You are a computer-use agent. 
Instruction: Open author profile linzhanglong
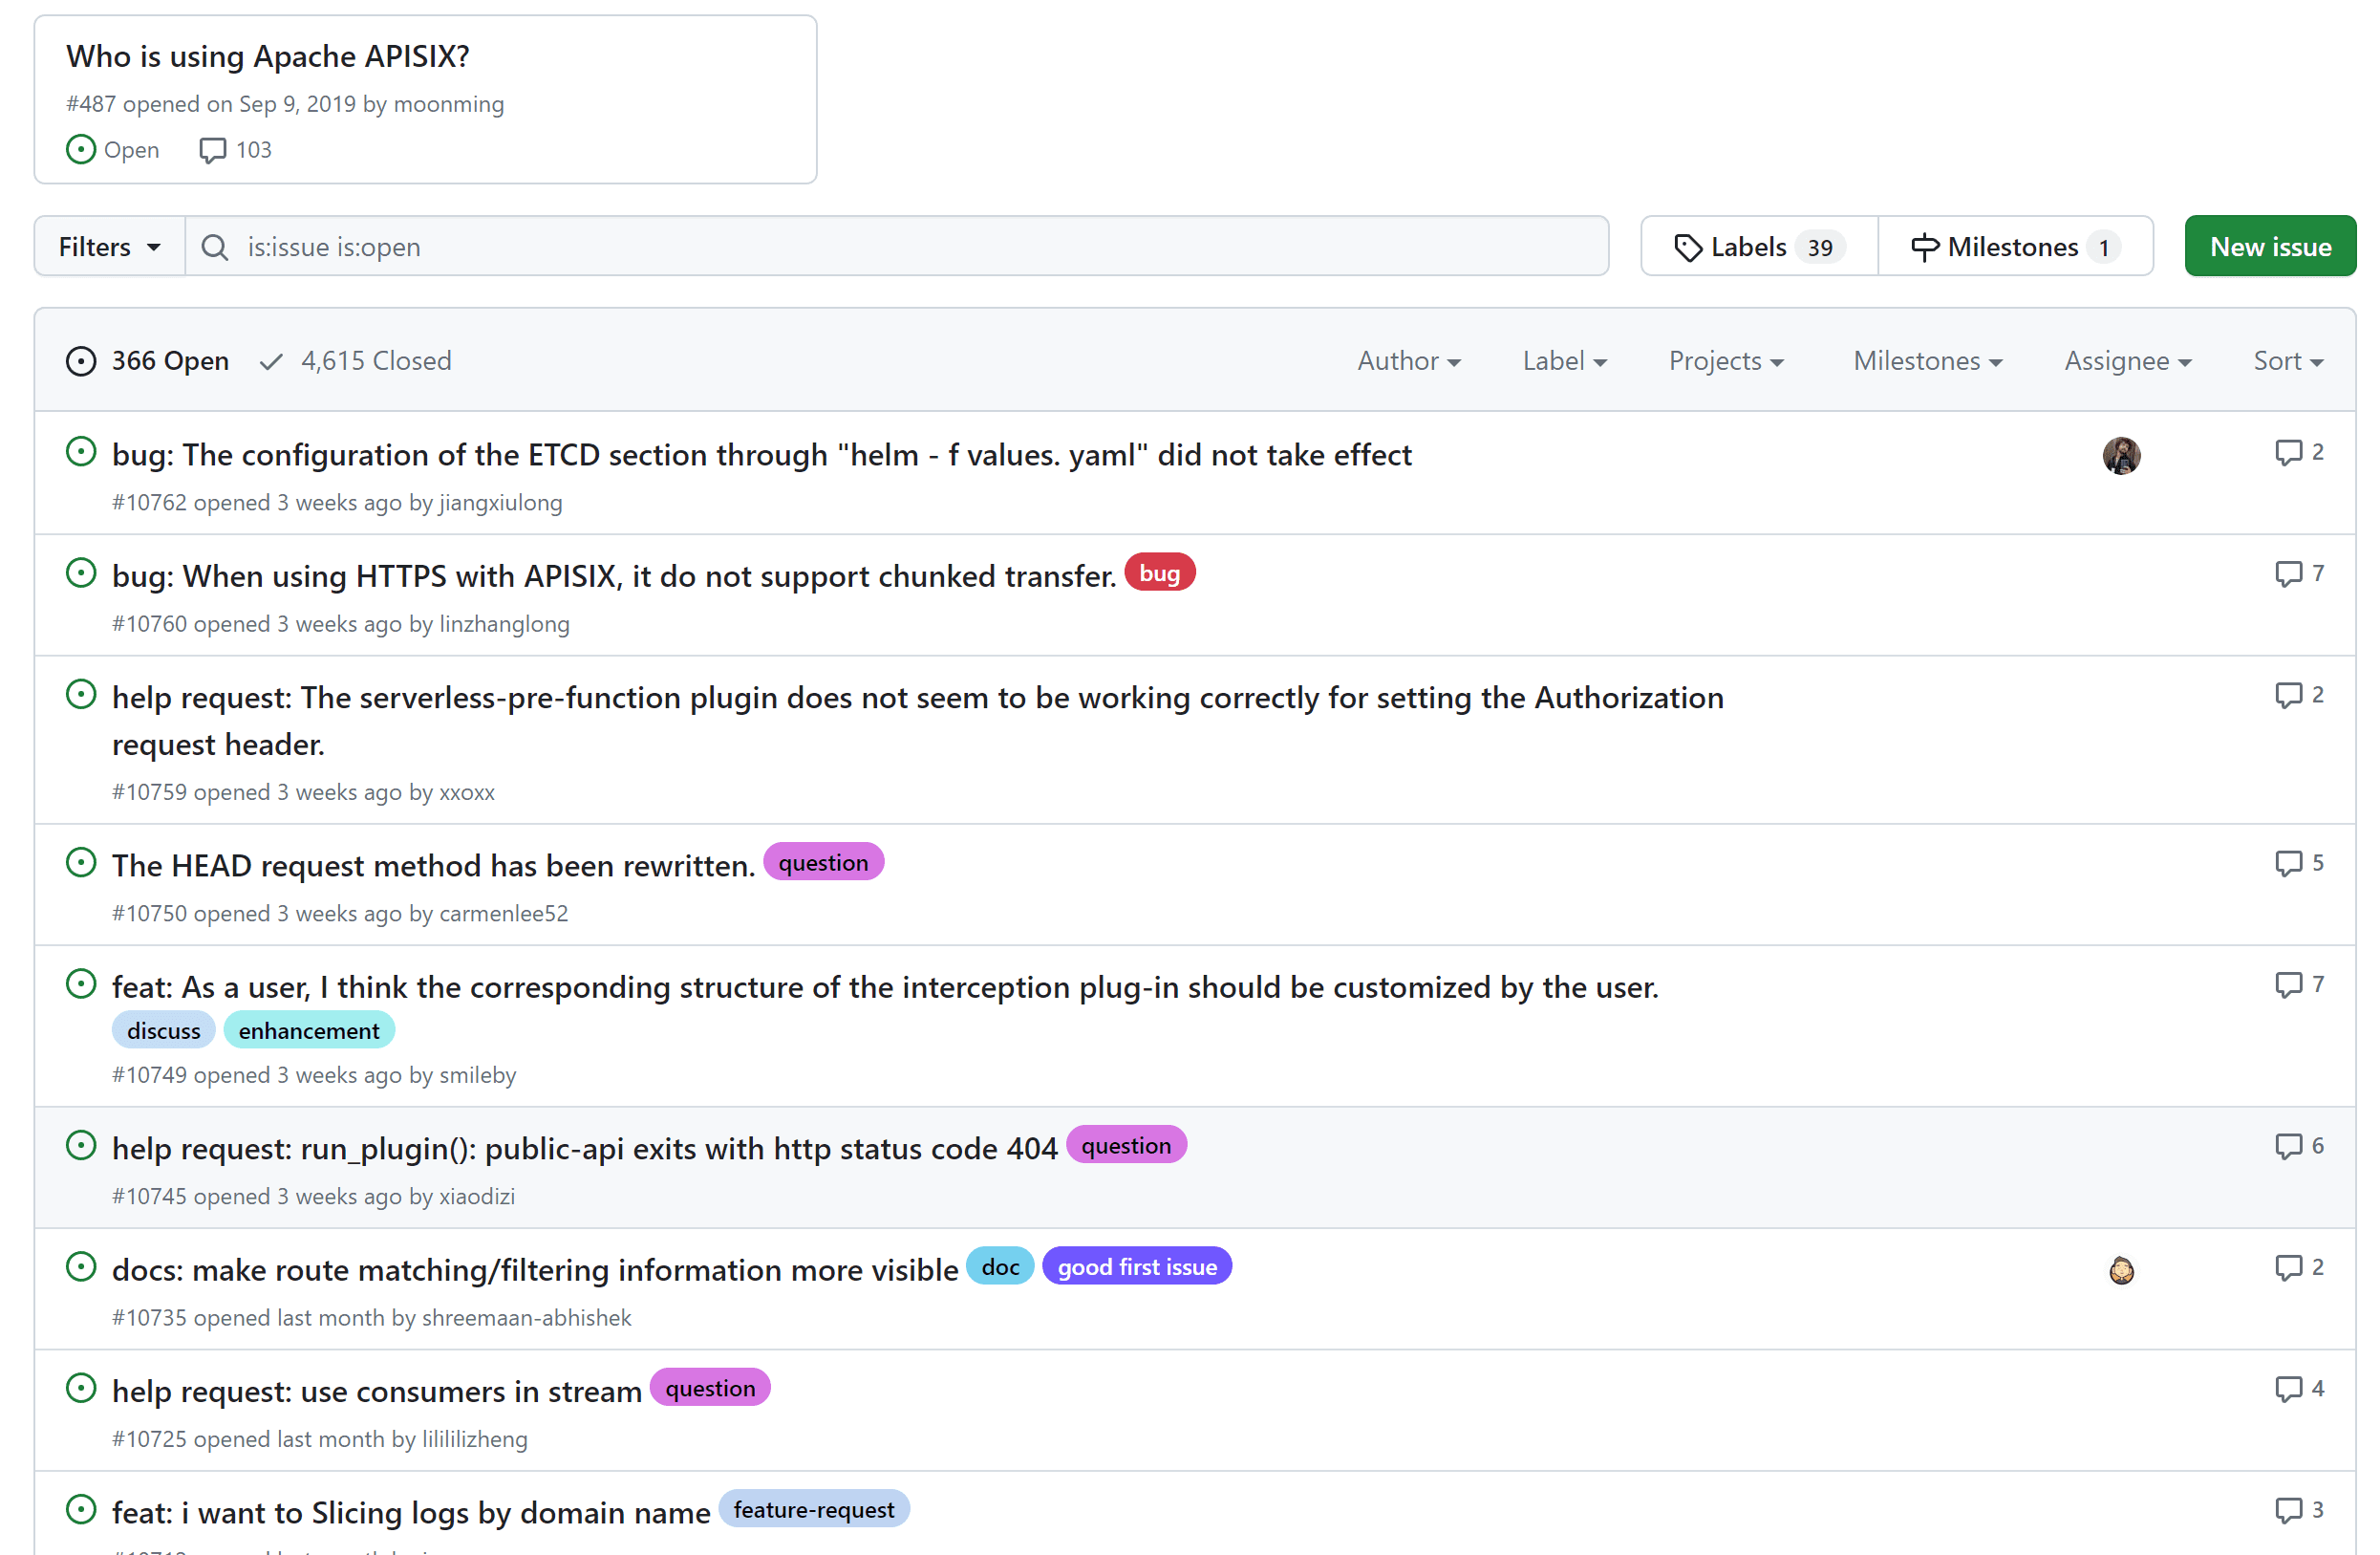pyautogui.click(x=504, y=624)
